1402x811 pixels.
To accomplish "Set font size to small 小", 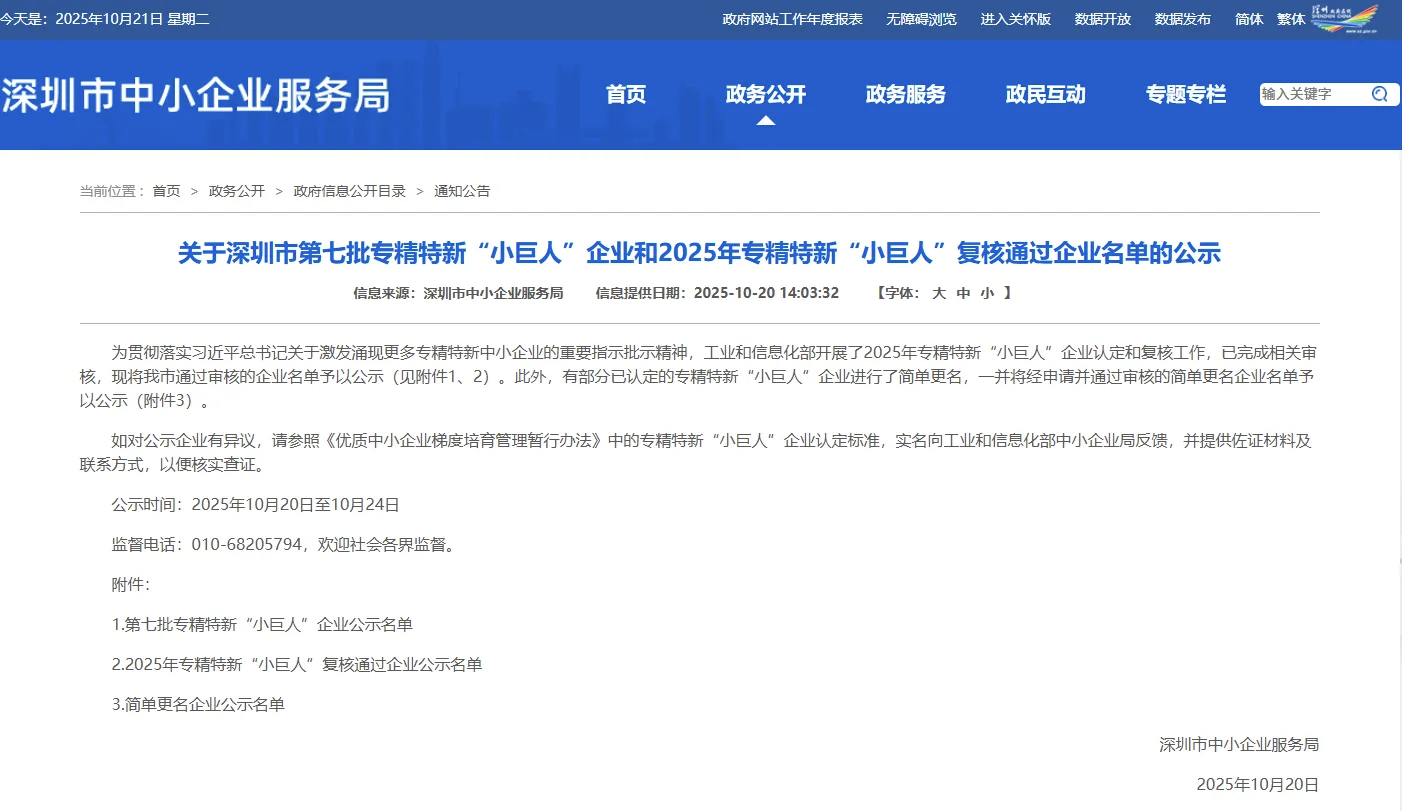I will pos(987,293).
